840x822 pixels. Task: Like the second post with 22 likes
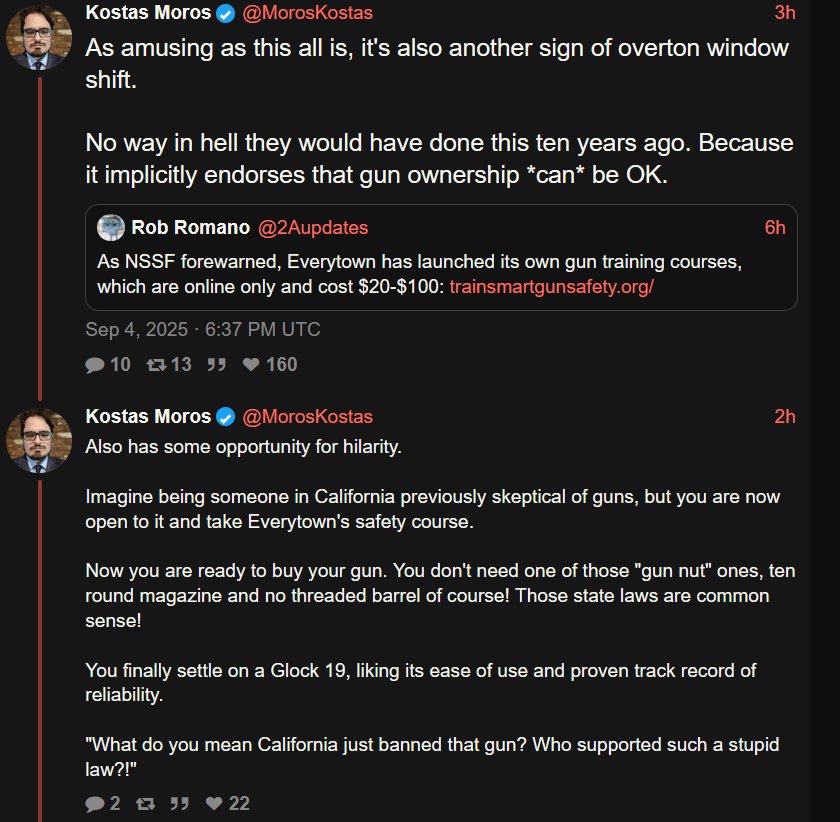(214, 803)
